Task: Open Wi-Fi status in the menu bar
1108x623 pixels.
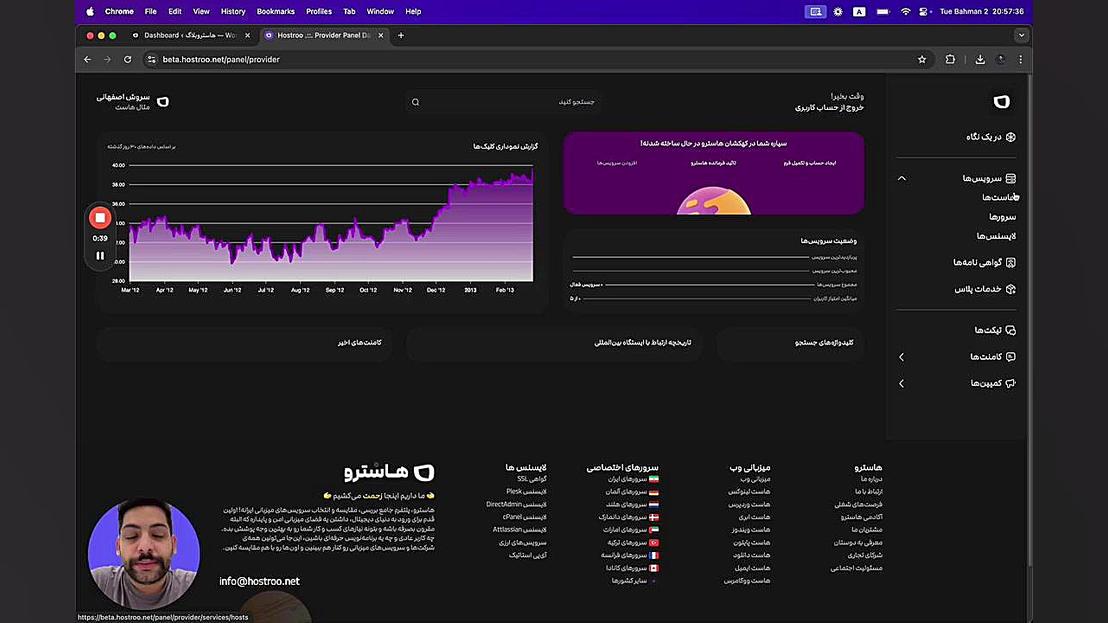Action: coord(905,11)
